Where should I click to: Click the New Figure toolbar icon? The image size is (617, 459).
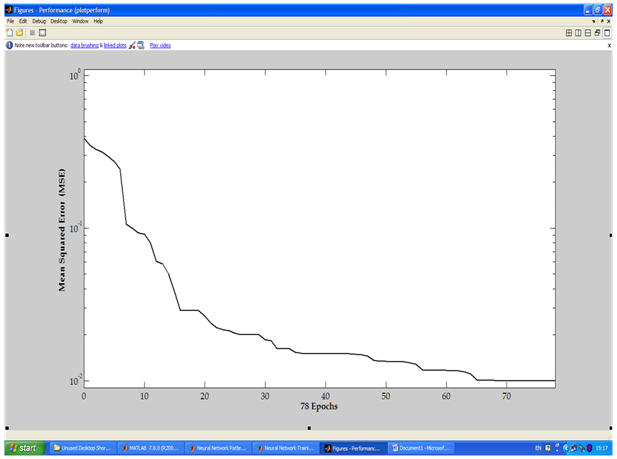[9, 32]
